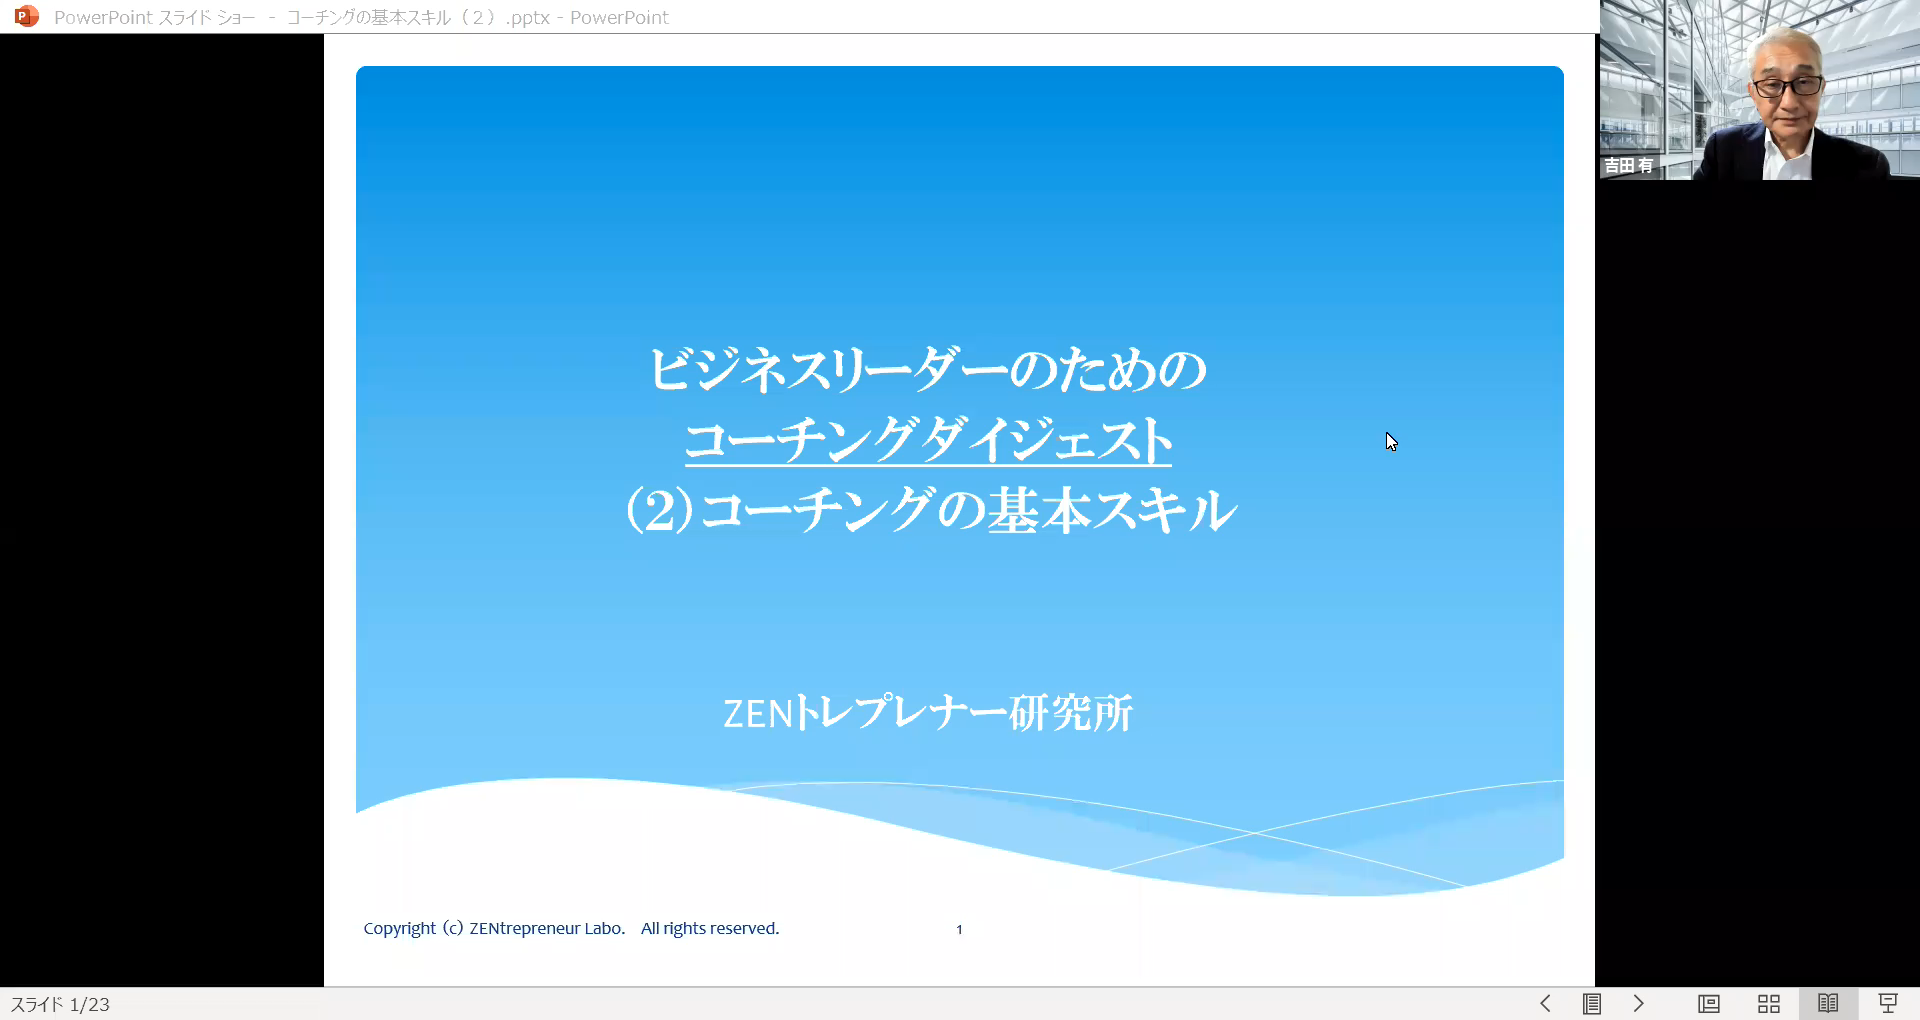This screenshot has height=1020, width=1920.
Task: Click the スライド 1/23 slide counter
Action: tap(60, 1004)
